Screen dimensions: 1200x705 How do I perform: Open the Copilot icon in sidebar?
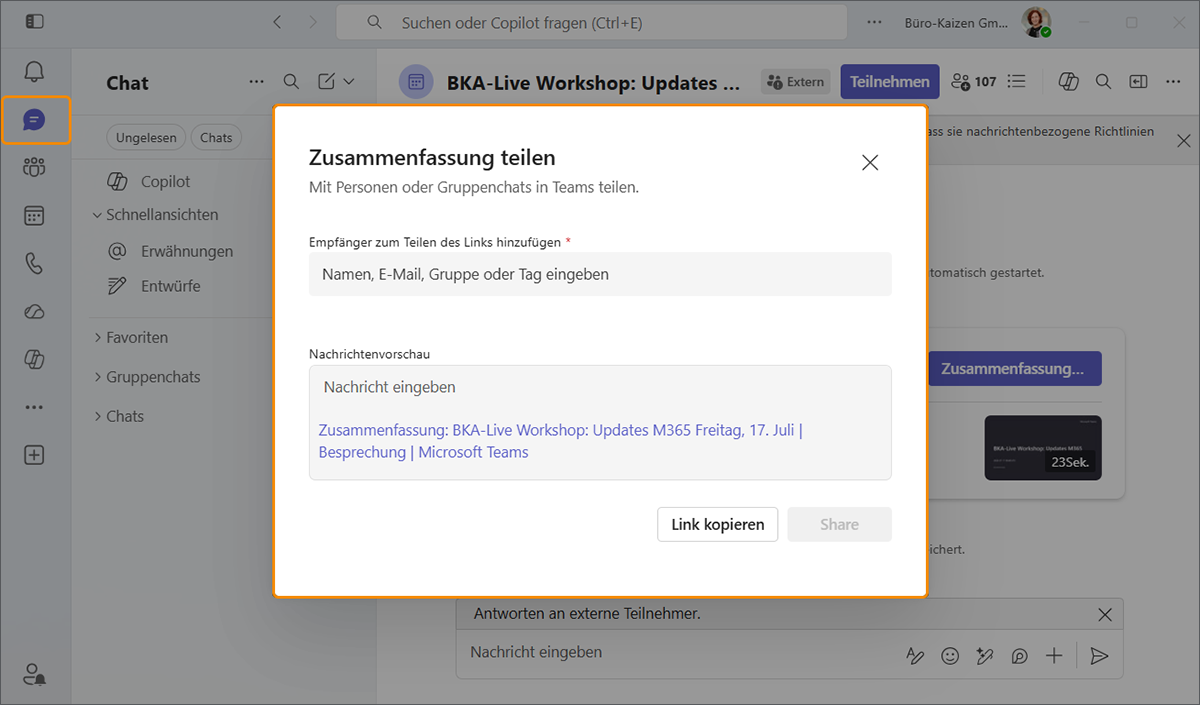coord(35,359)
